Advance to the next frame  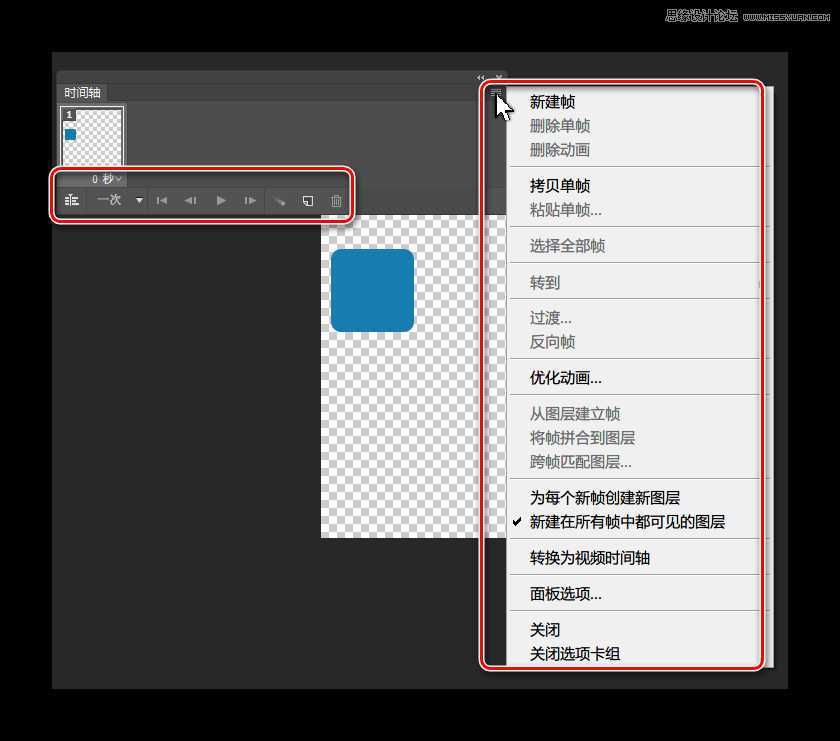(x=249, y=199)
